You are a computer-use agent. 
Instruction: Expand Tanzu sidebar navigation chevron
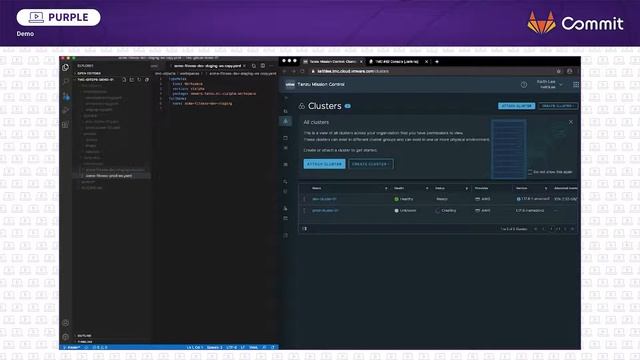286,98
